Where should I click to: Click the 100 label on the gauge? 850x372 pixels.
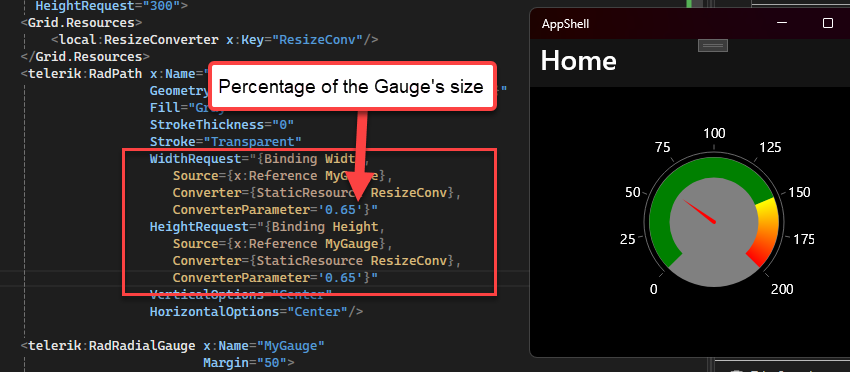pyautogui.click(x=714, y=133)
